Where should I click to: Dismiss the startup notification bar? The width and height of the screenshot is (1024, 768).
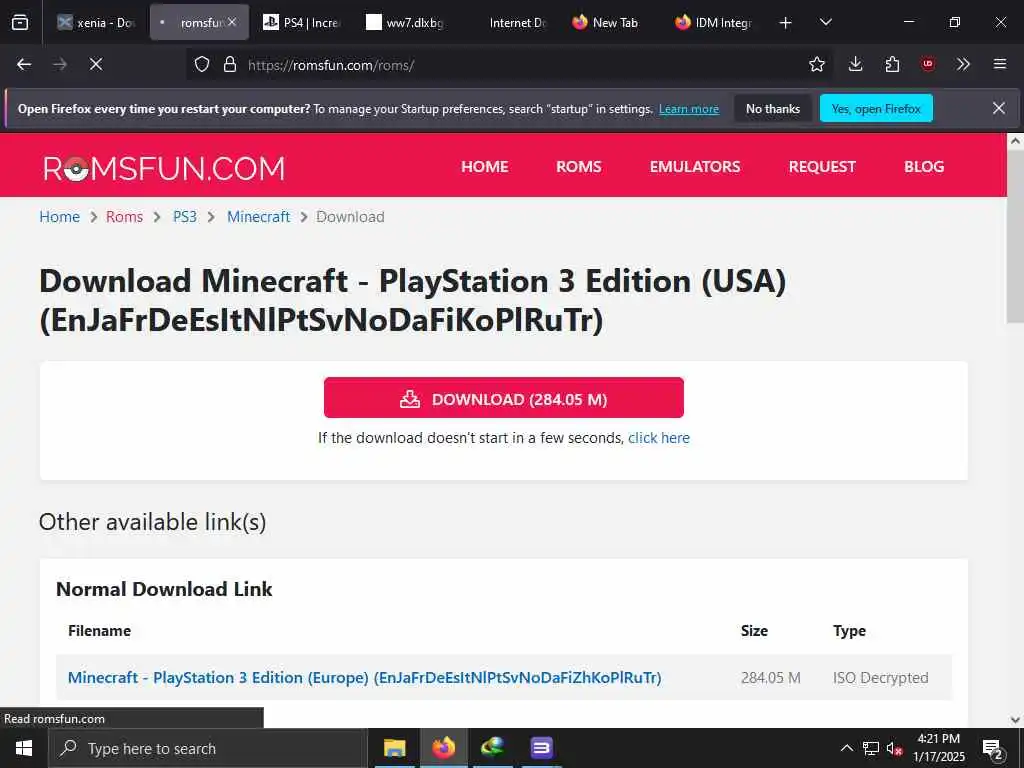coord(999,108)
